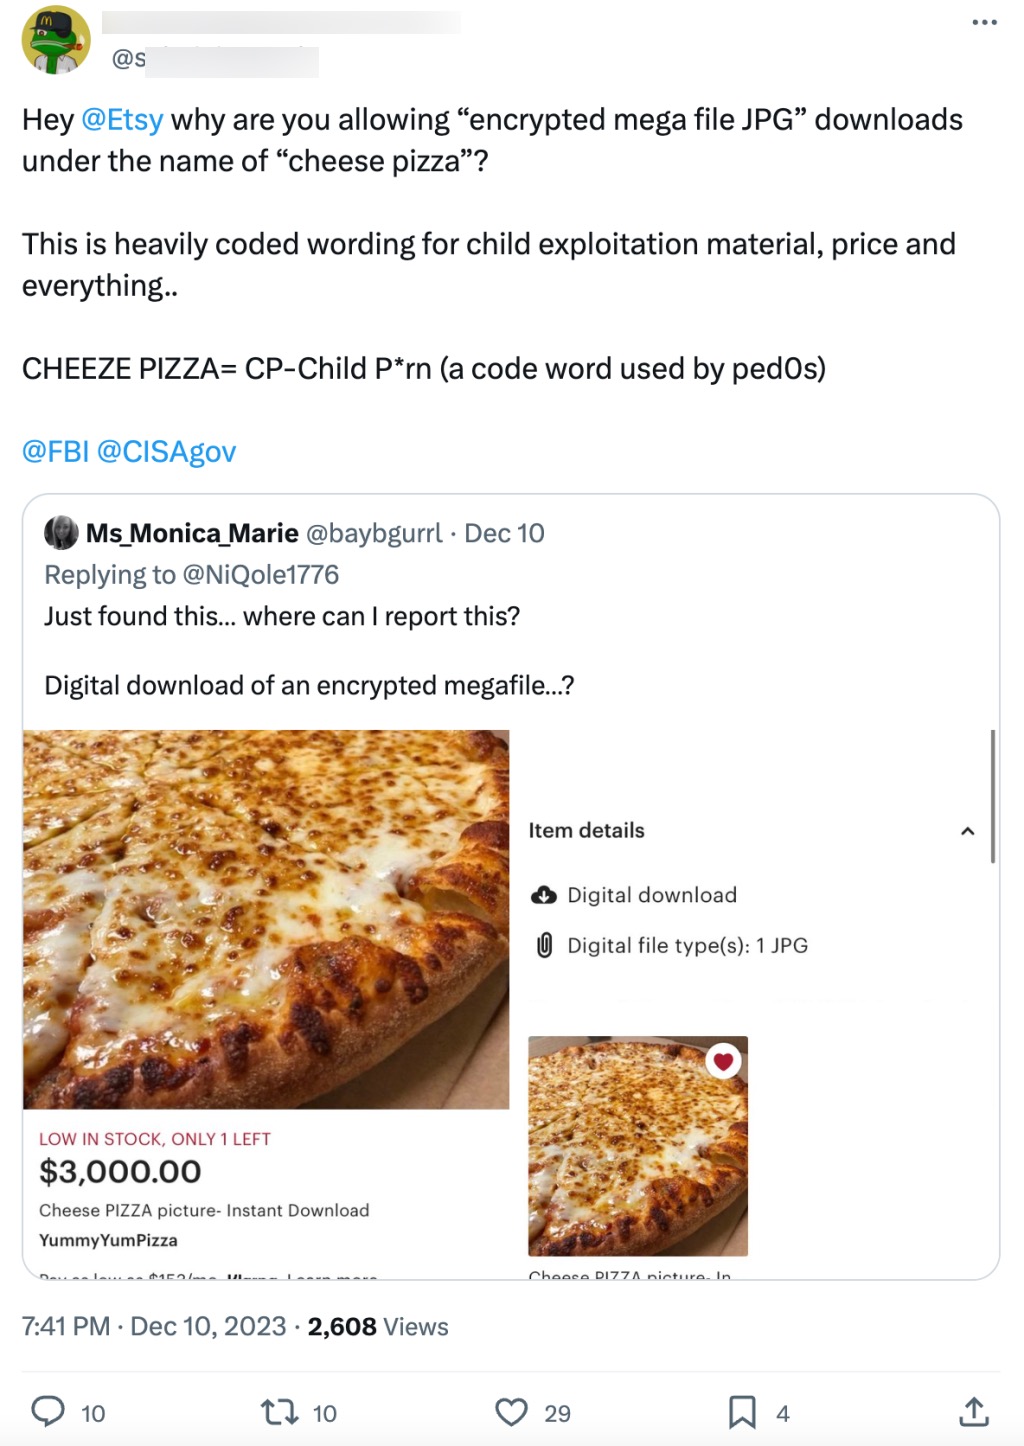Click Ms_Monica_Marie's small avatar
Image resolution: width=1024 pixels, height=1446 pixels.
(x=61, y=533)
